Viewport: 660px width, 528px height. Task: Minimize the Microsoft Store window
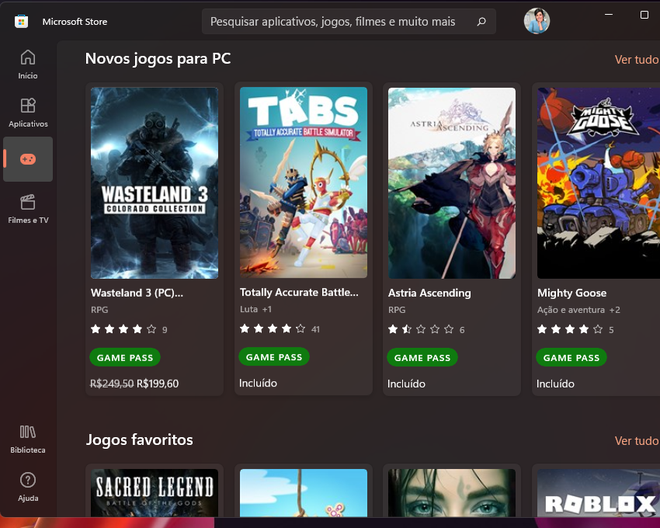click(x=609, y=15)
